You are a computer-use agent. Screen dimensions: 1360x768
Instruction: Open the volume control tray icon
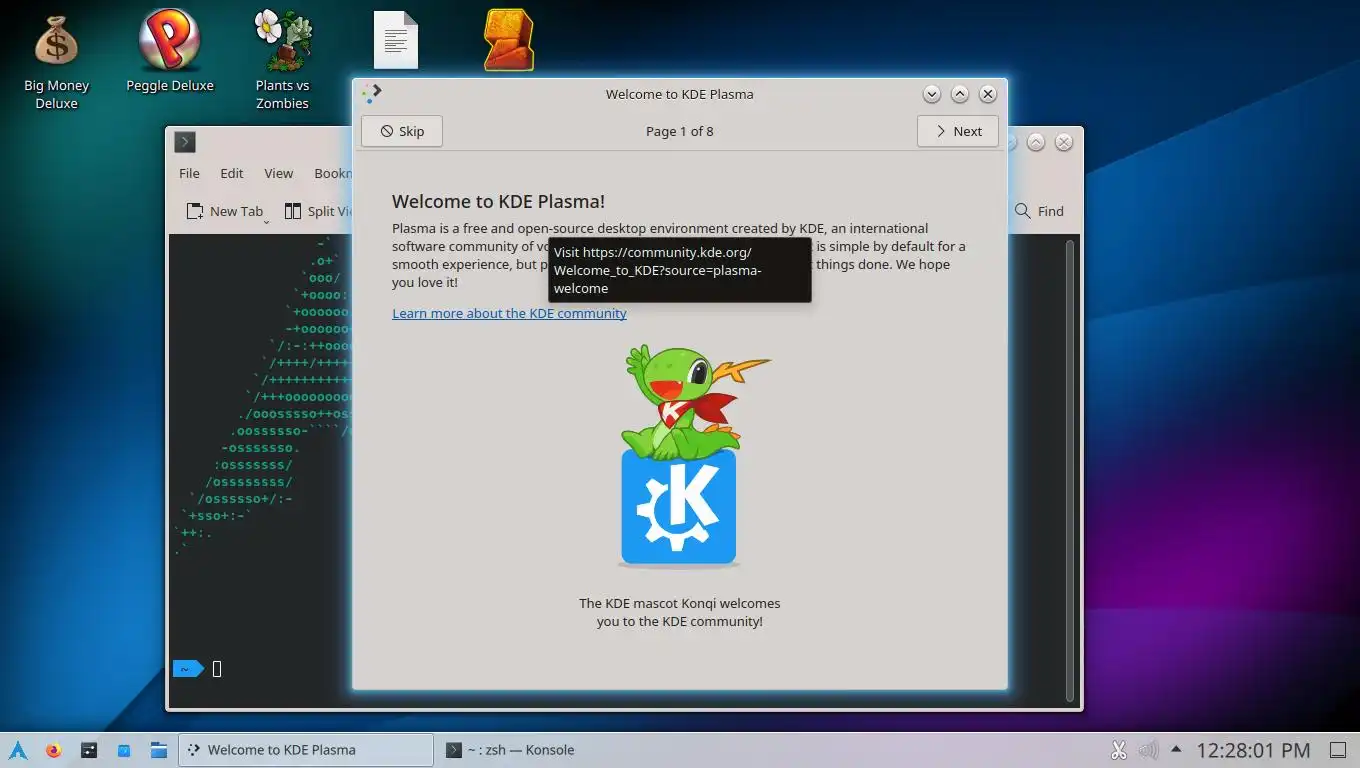[1148, 749]
